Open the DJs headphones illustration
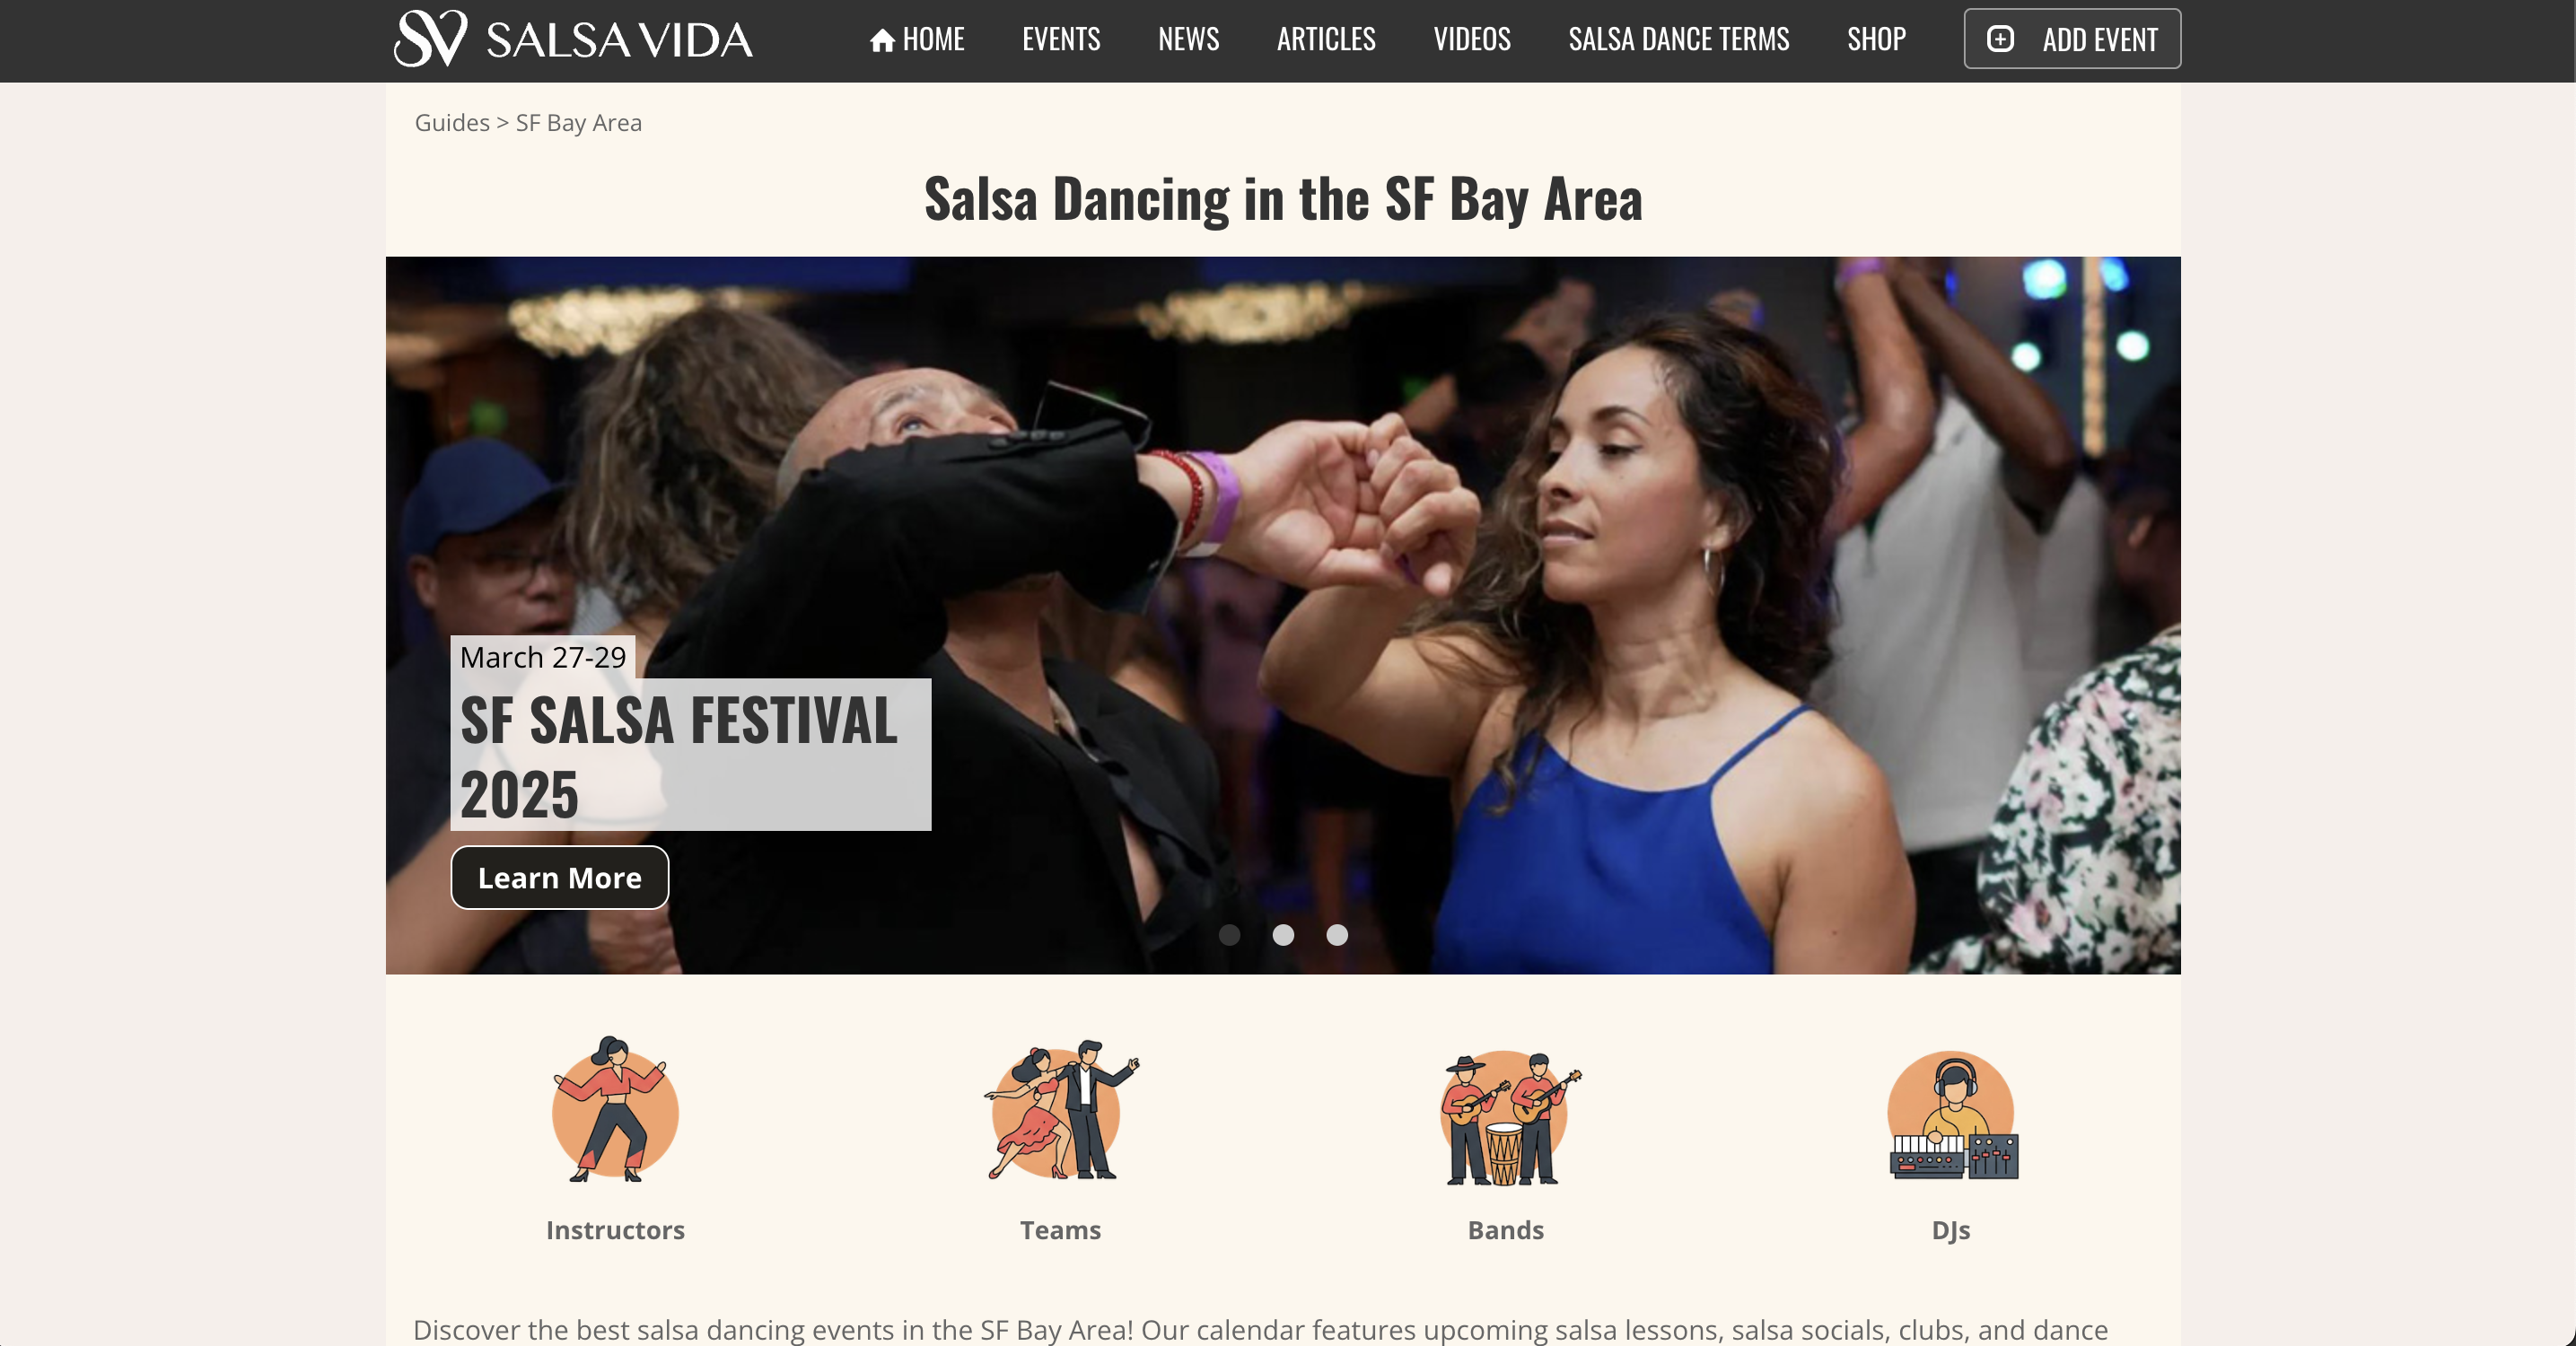The height and width of the screenshot is (1346, 2576). click(x=1952, y=1115)
